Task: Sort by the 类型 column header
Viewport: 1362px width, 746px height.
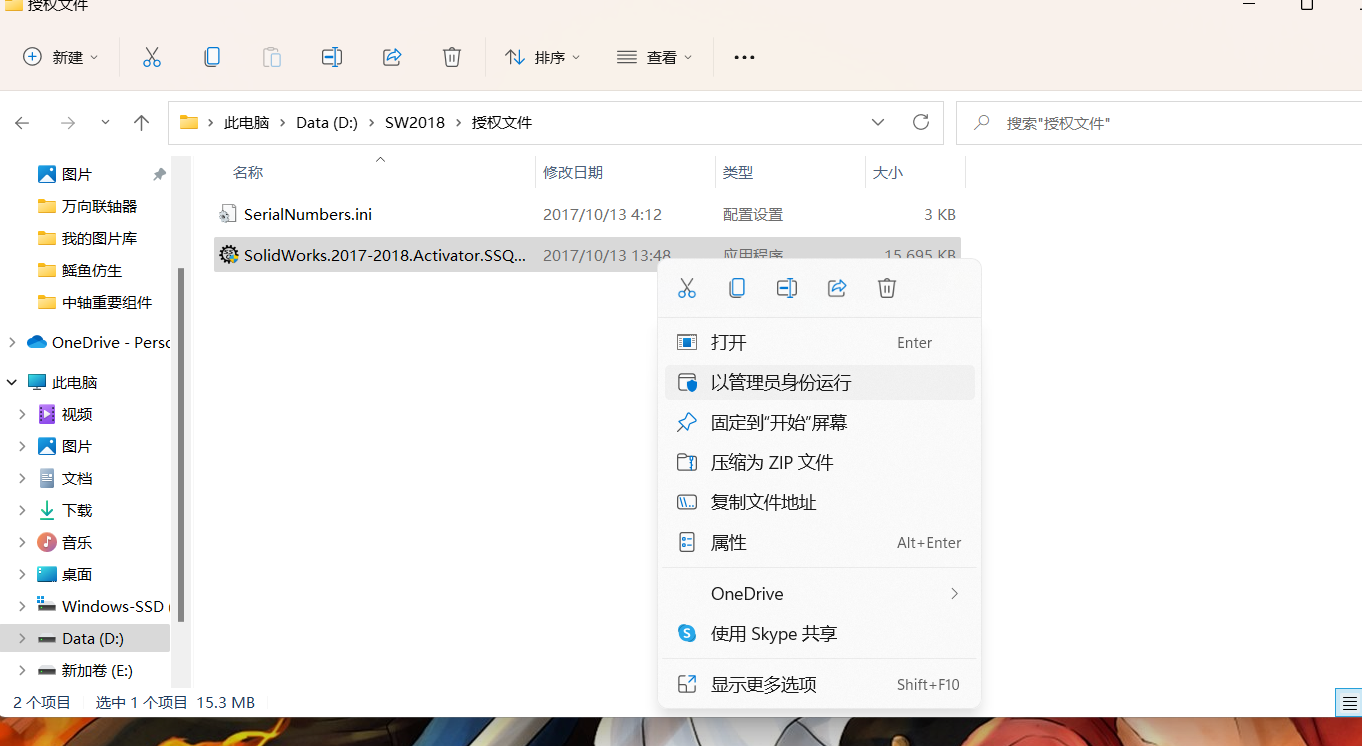Action: pyautogui.click(x=738, y=173)
